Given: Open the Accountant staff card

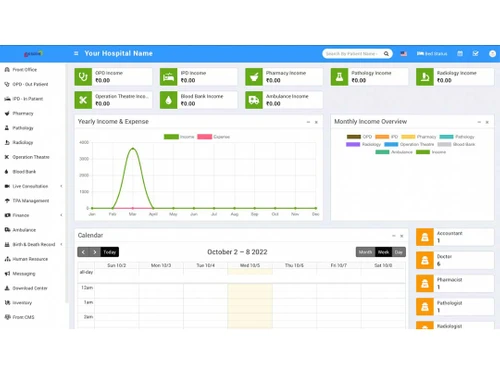Looking at the screenshot, I should [x=455, y=237].
